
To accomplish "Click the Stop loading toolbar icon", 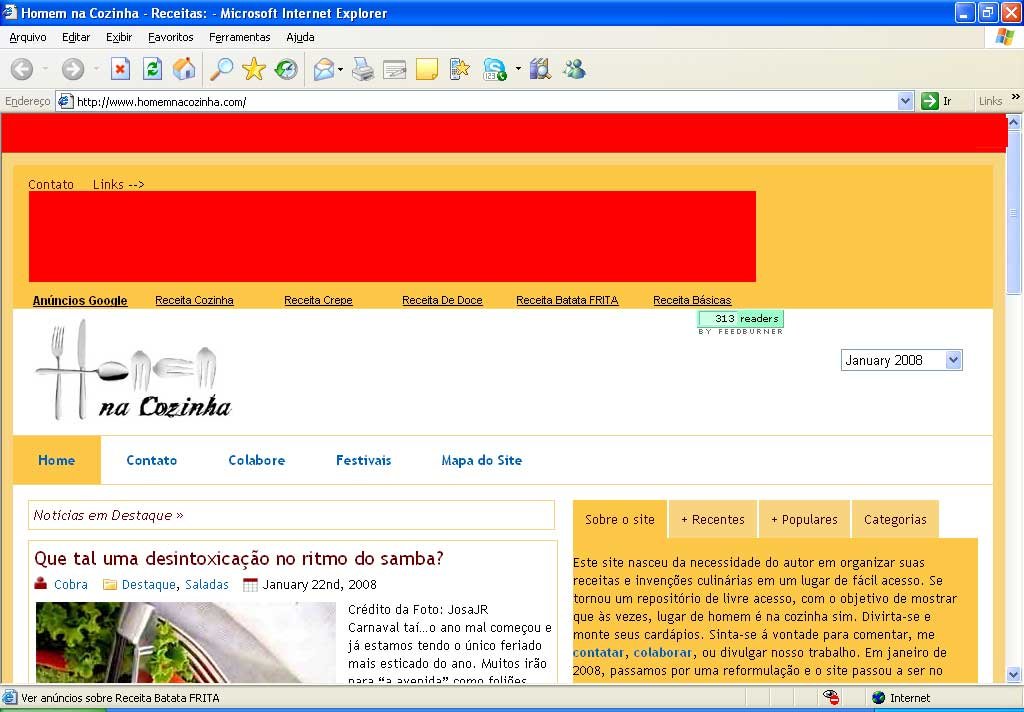I will coord(120,69).
